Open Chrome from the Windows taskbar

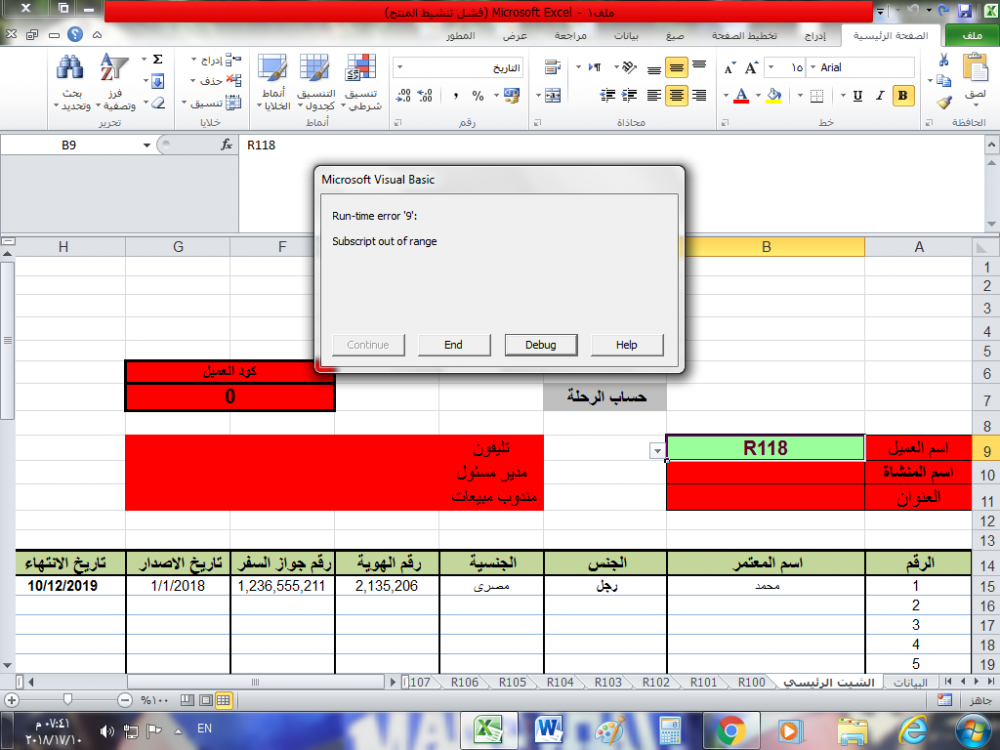coord(731,730)
